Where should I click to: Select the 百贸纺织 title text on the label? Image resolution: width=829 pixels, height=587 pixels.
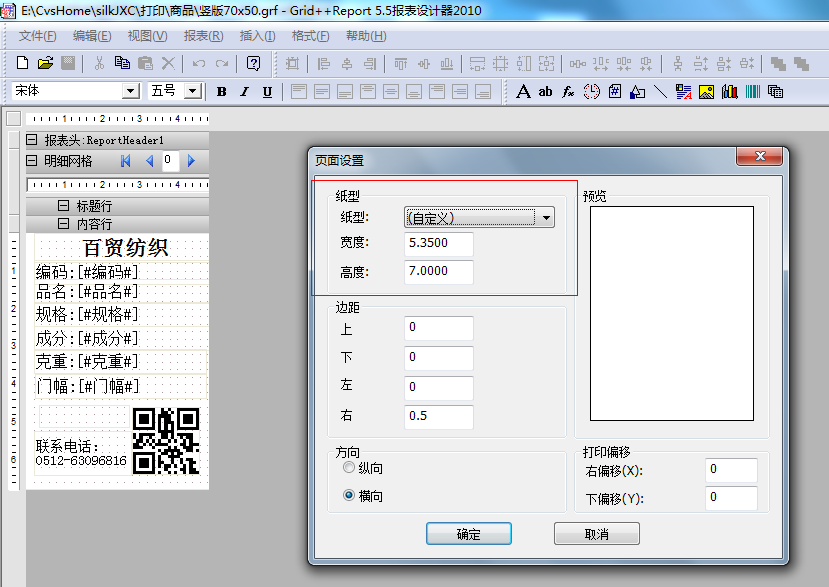125,247
